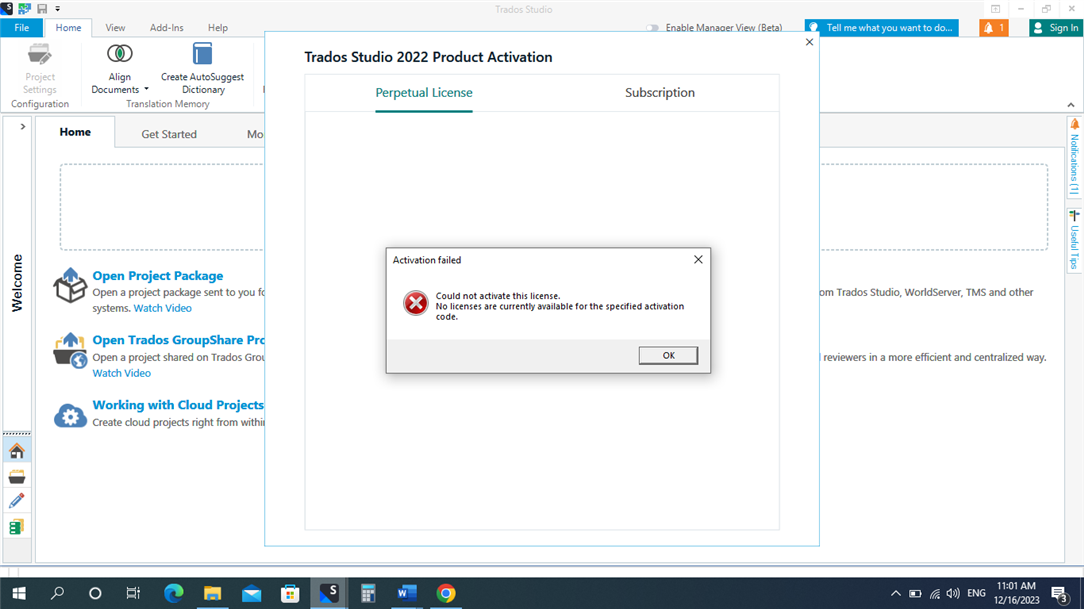Screen dimensions: 1084x609
Task: Expand the Align Documents dropdown arrow
Action: click(x=146, y=89)
